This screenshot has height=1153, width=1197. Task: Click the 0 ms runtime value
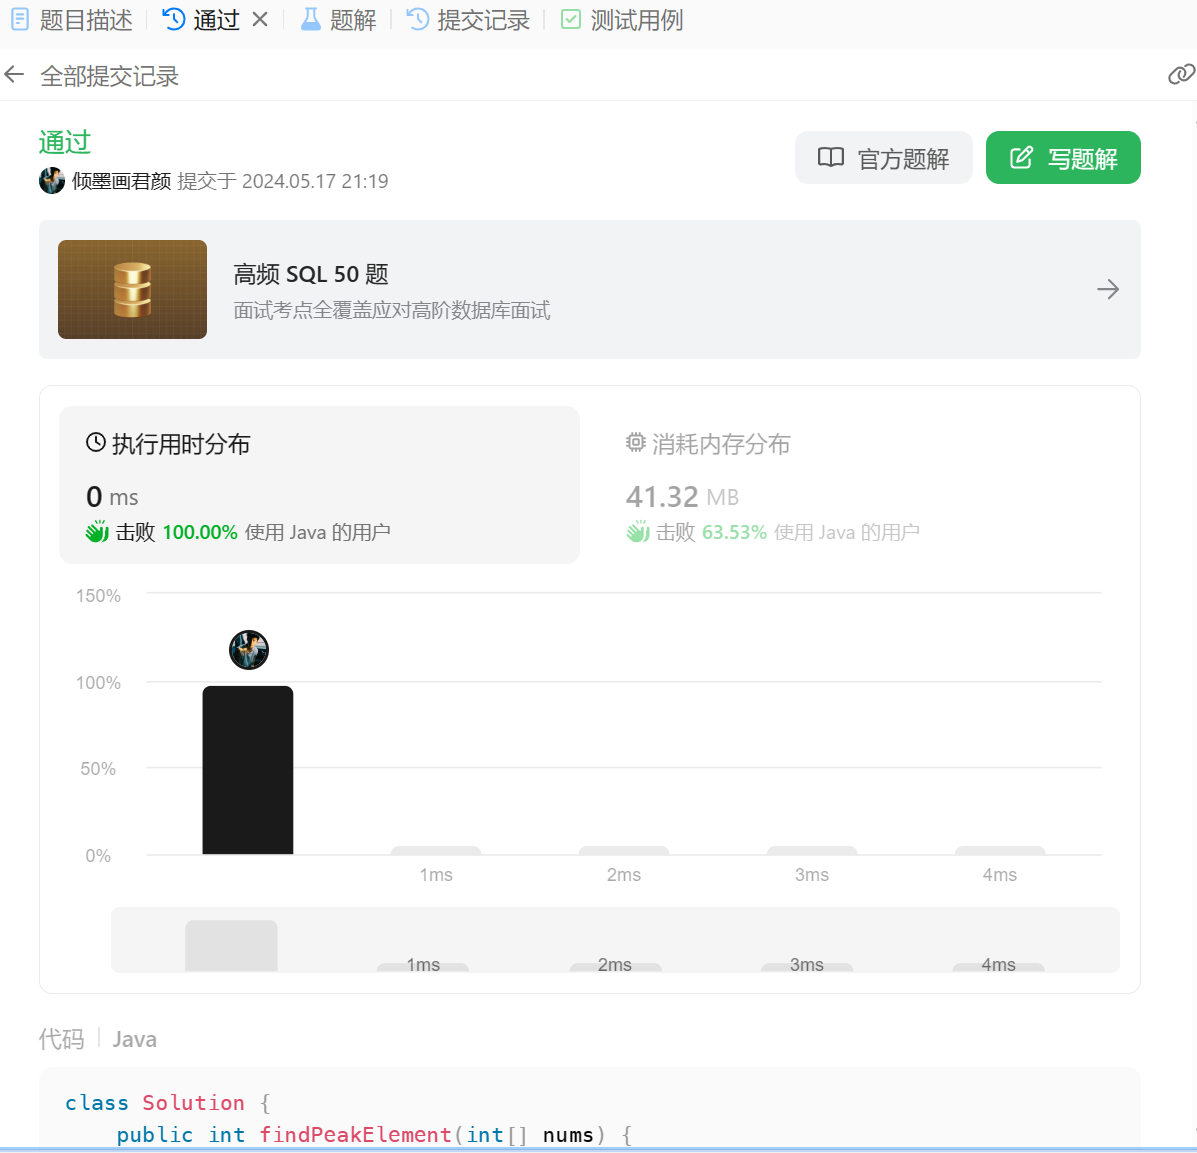click(112, 497)
